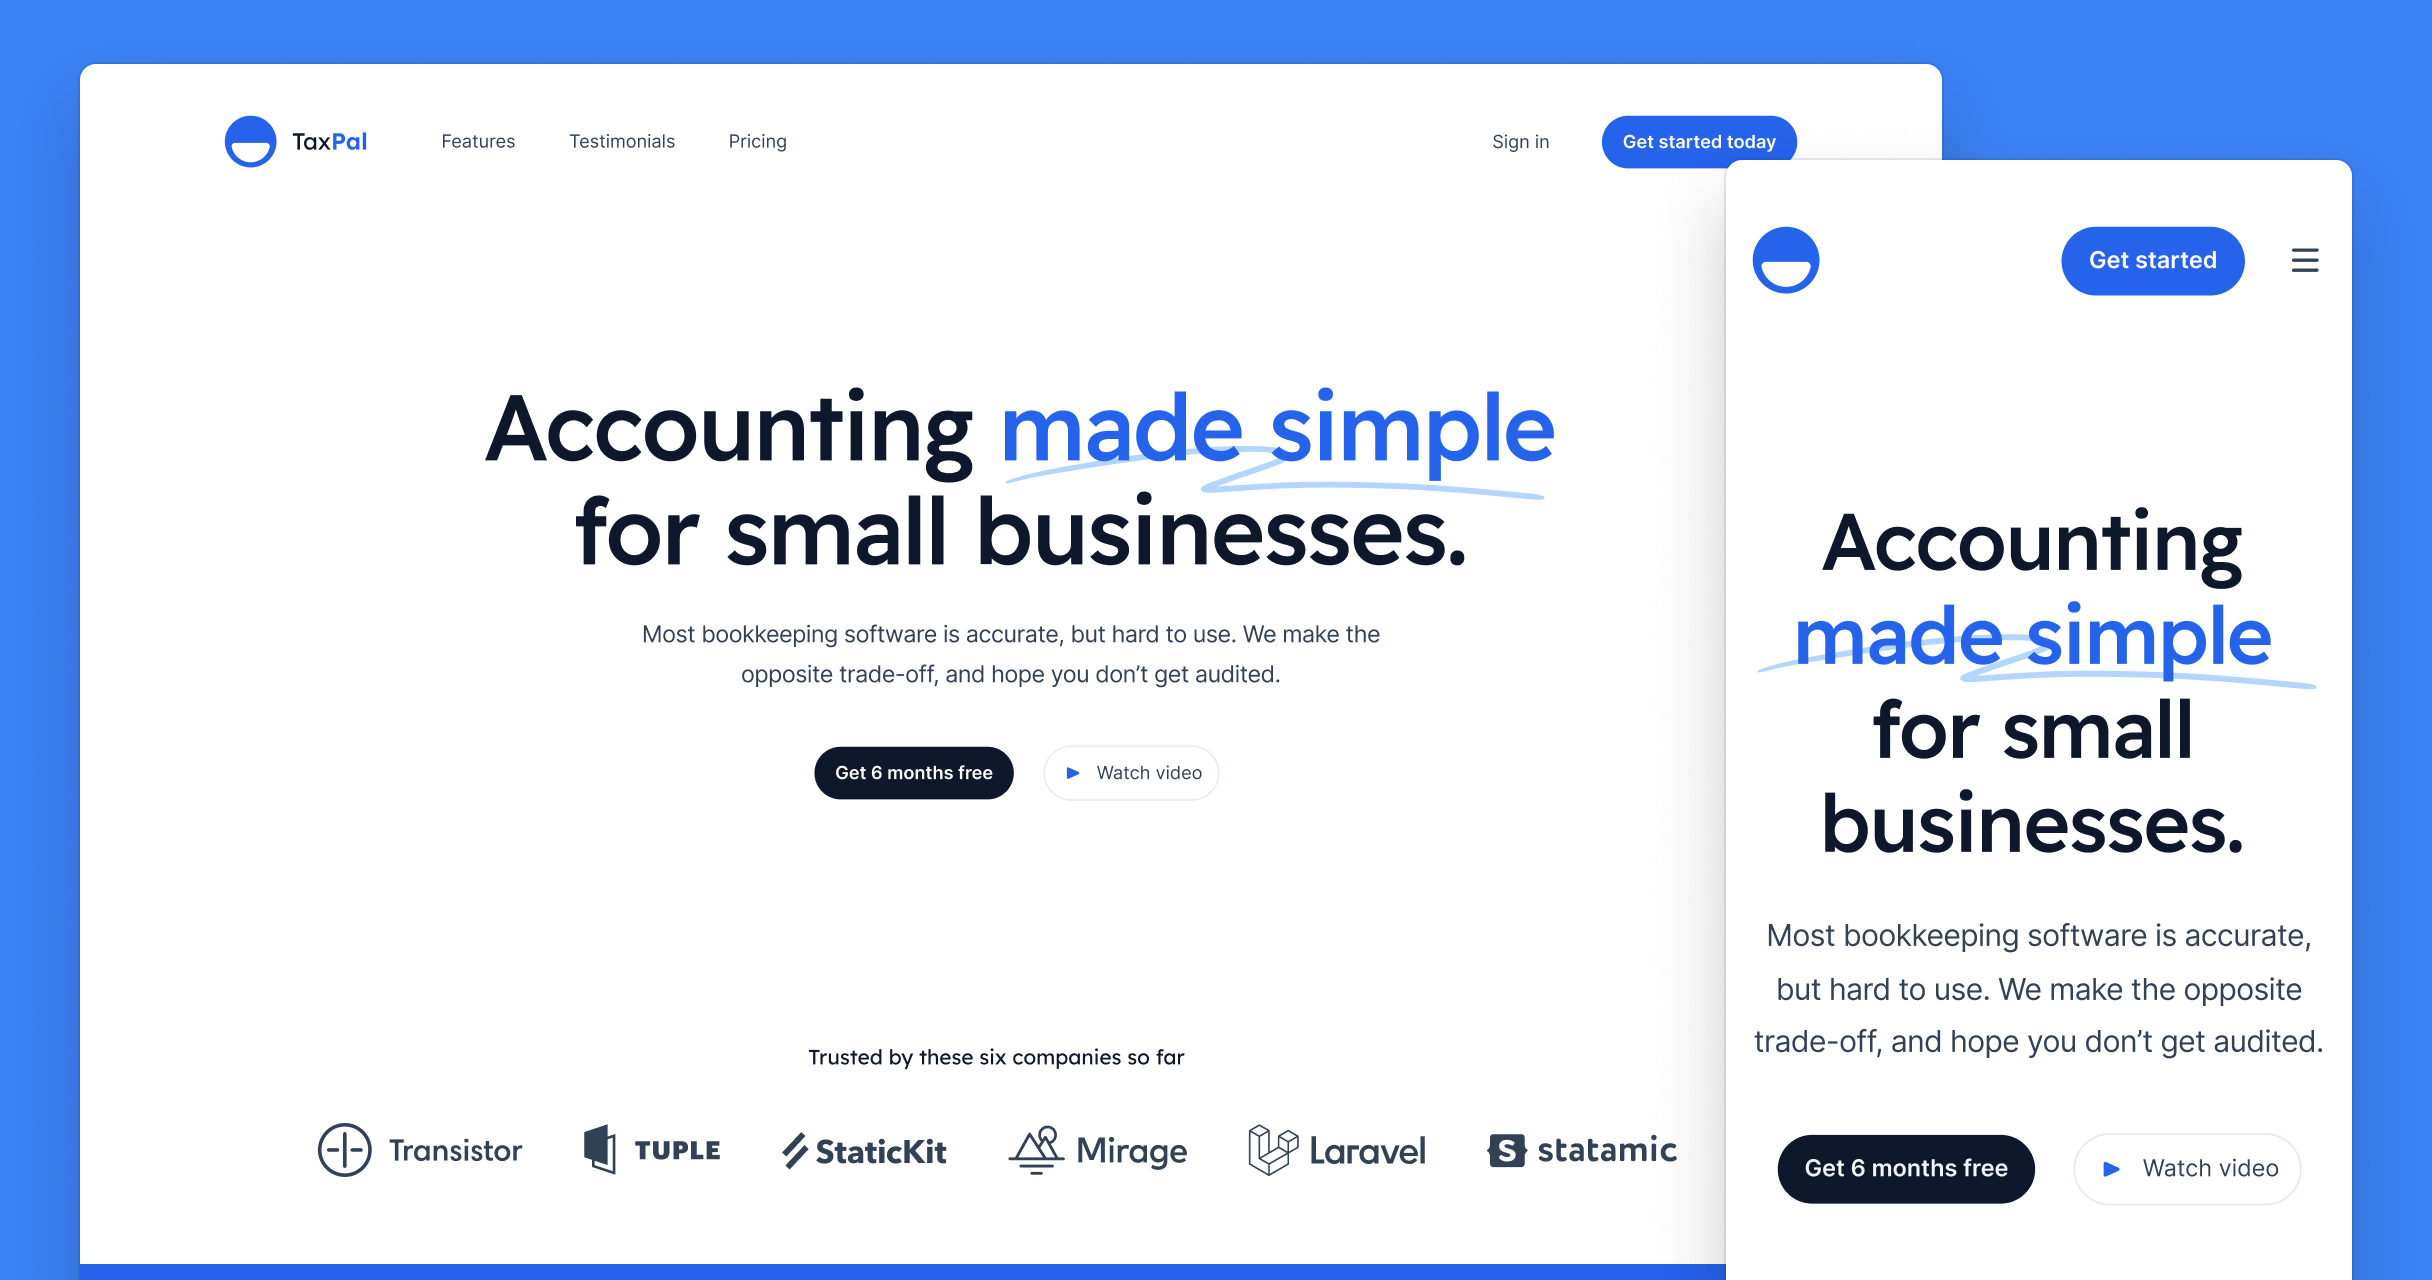Image resolution: width=2432 pixels, height=1280 pixels.
Task: Open the mobile hamburger menu
Action: click(2303, 261)
